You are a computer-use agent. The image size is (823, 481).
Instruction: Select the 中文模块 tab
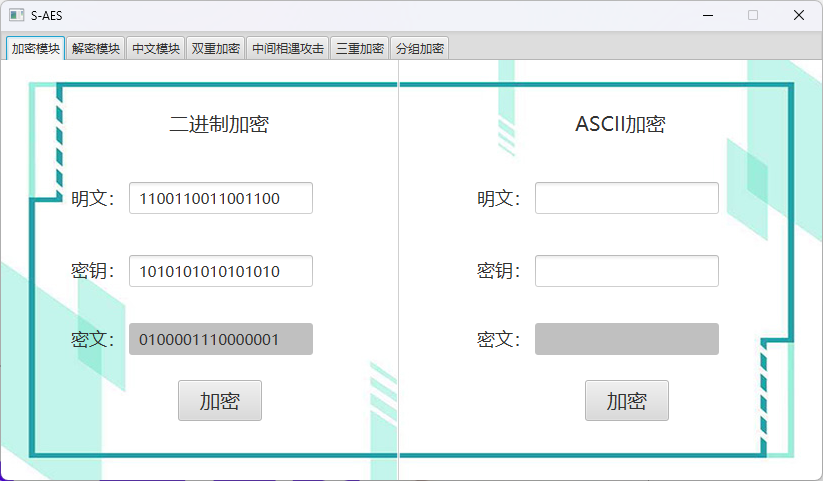(155, 48)
